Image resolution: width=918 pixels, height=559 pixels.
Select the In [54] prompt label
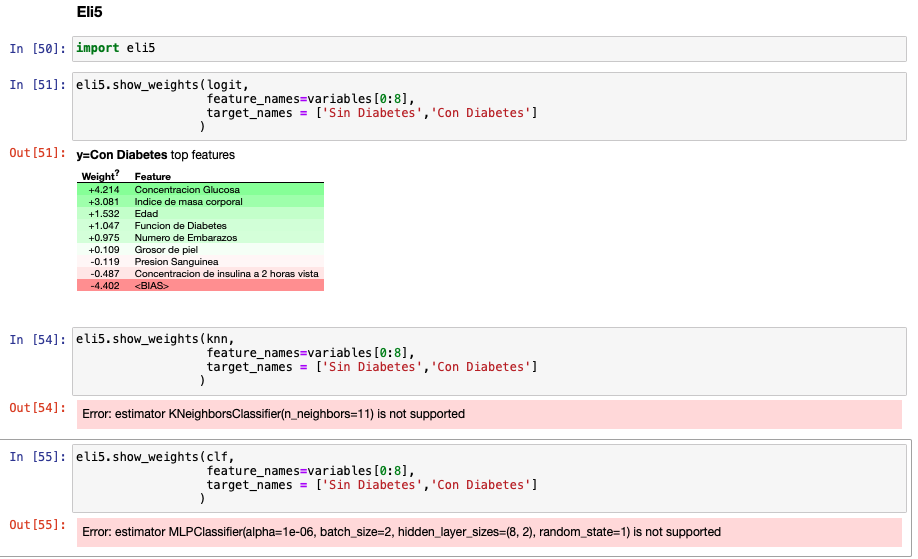(37, 339)
